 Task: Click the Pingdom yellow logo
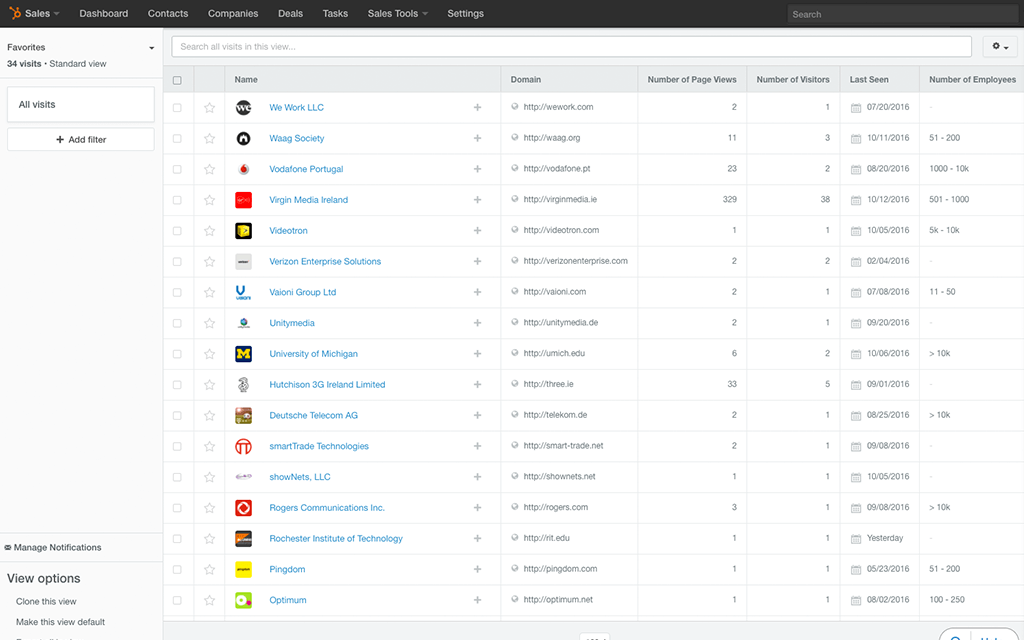tap(244, 569)
